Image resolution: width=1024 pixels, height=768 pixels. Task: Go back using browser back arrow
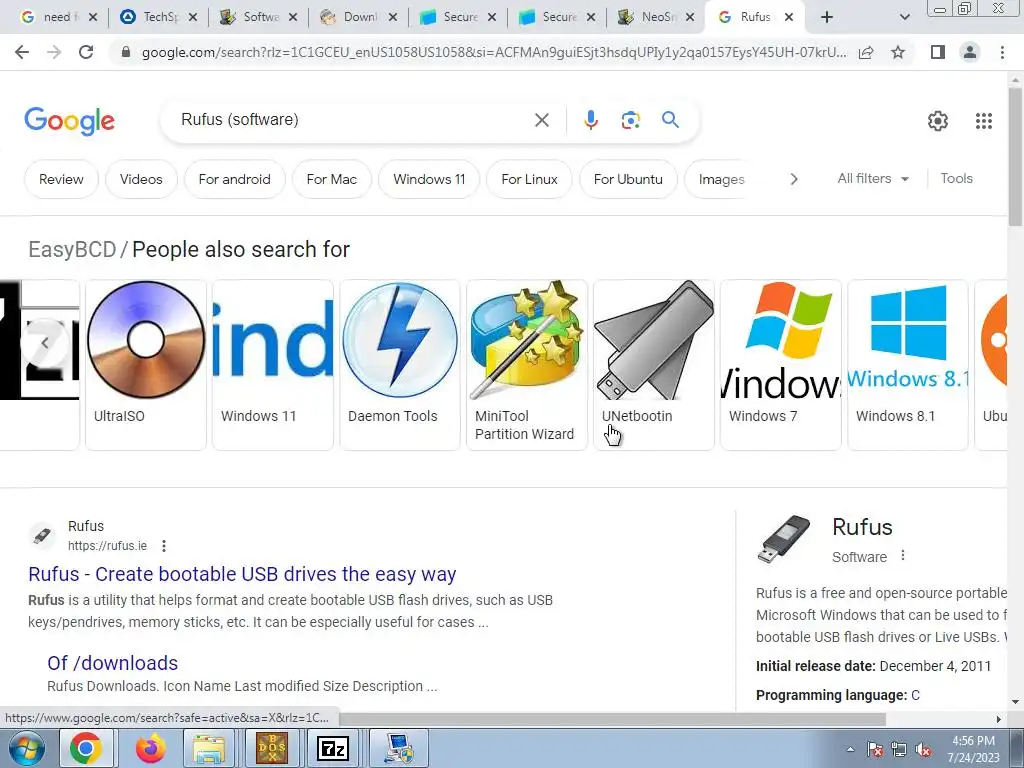click(22, 52)
